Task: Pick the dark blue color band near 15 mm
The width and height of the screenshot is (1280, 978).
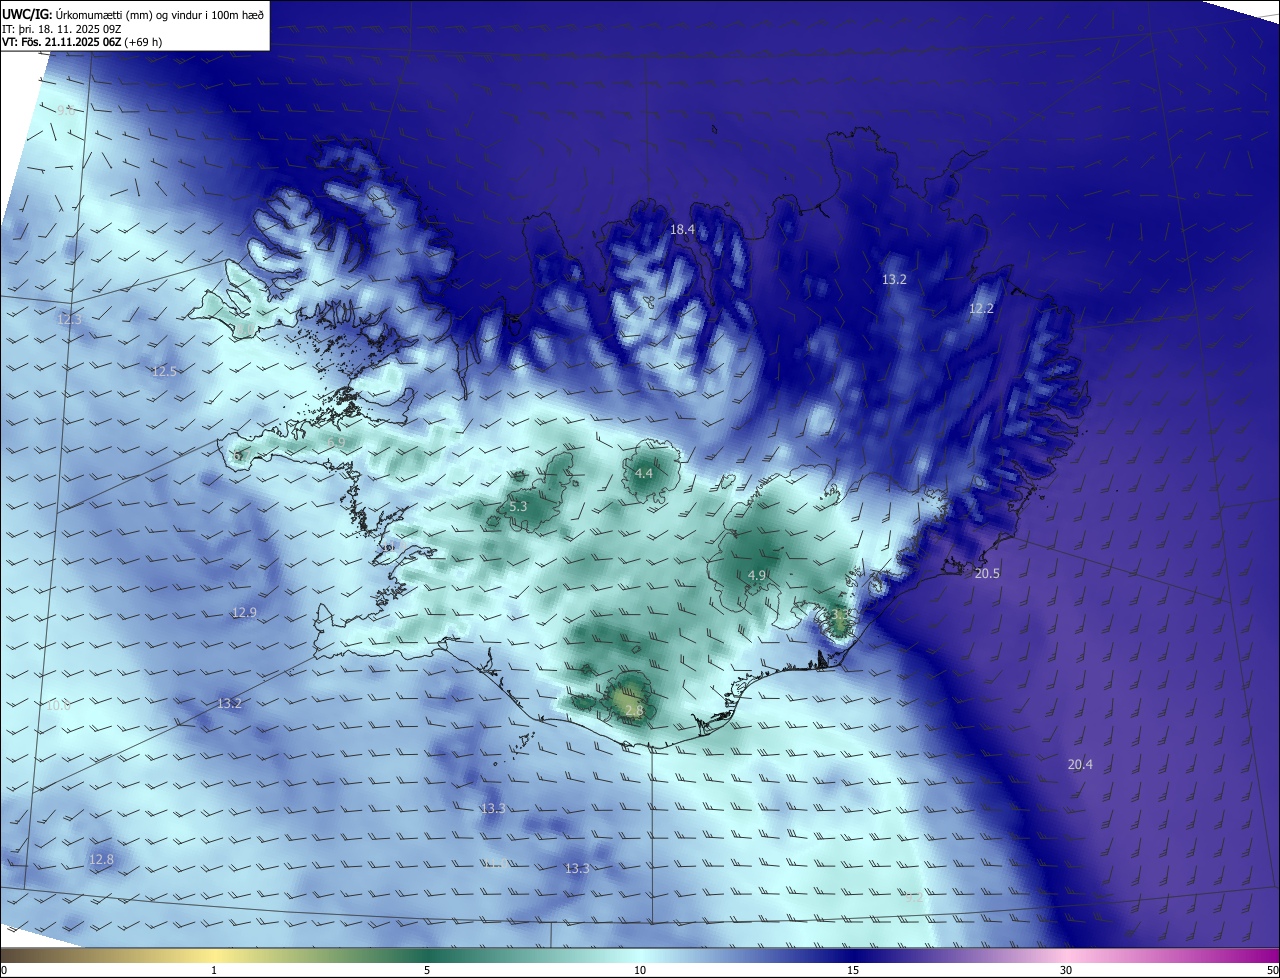Action: tap(853, 955)
